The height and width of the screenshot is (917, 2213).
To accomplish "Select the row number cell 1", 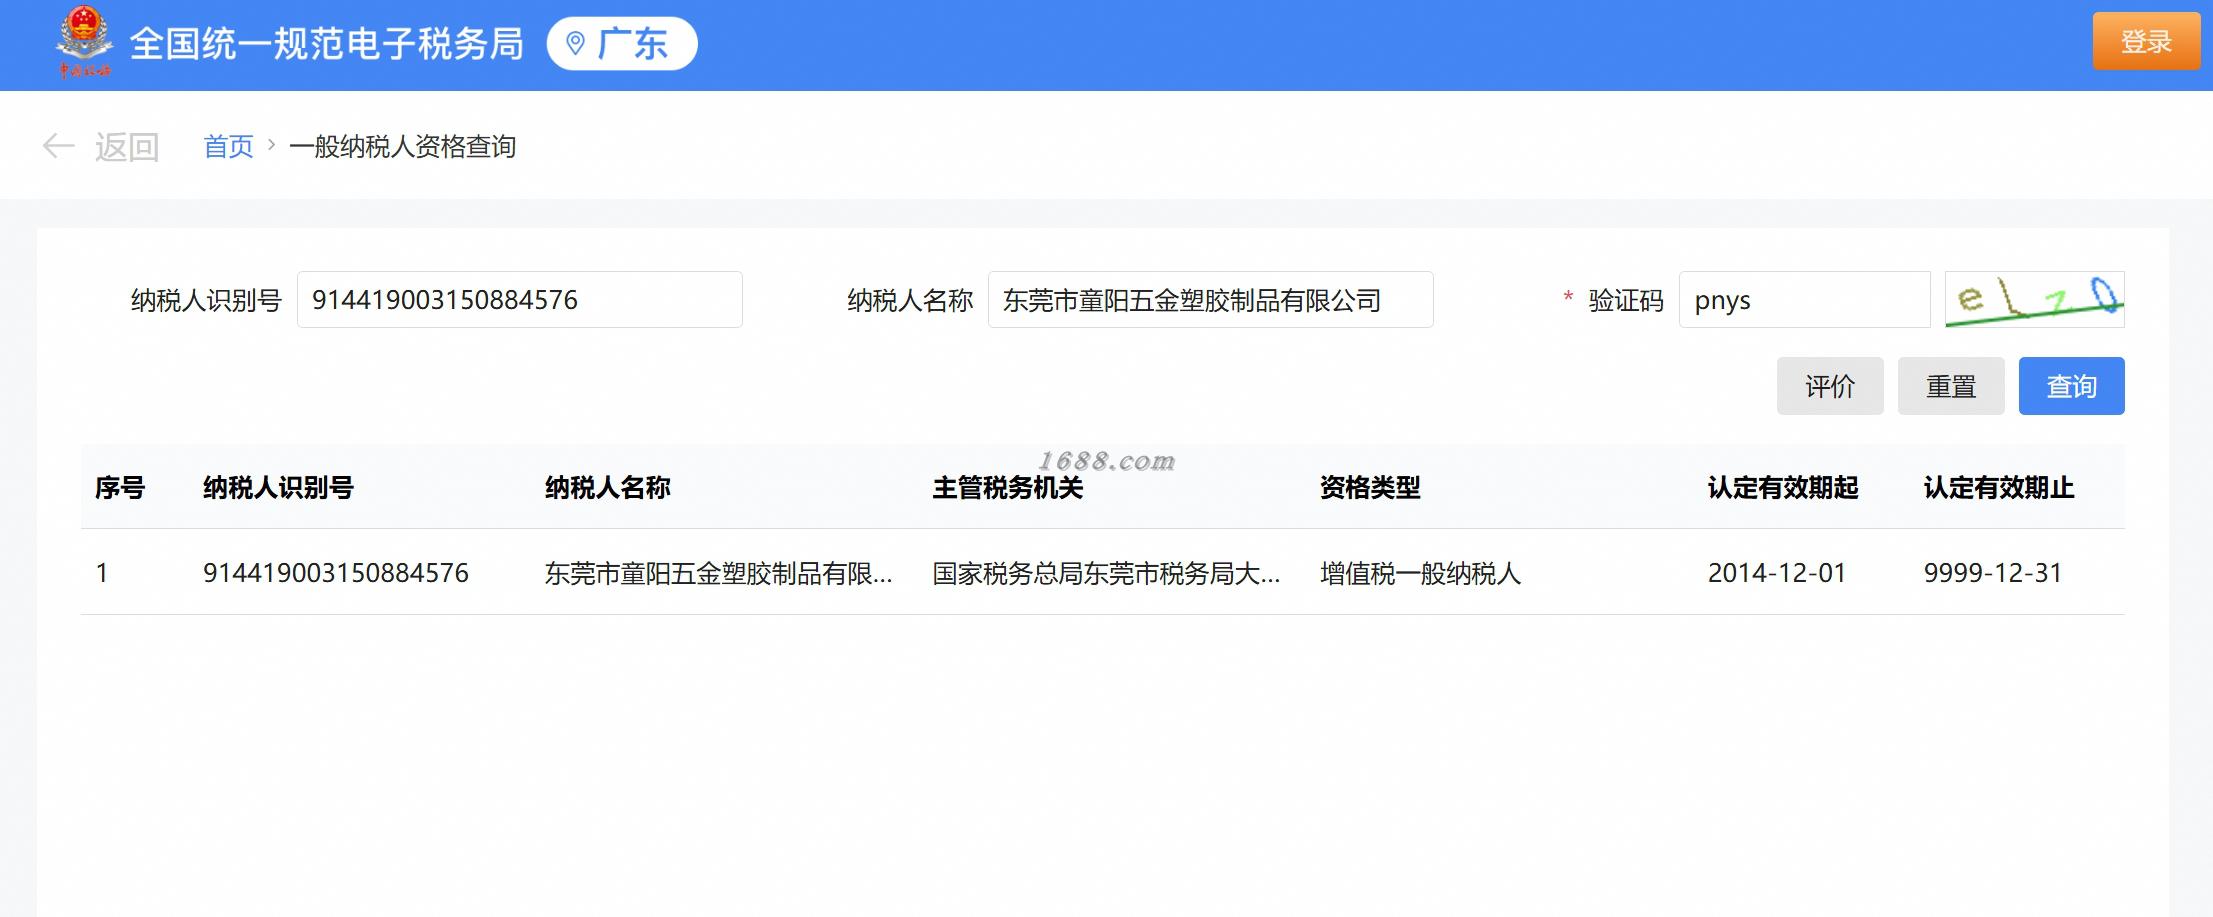I will 101,573.
